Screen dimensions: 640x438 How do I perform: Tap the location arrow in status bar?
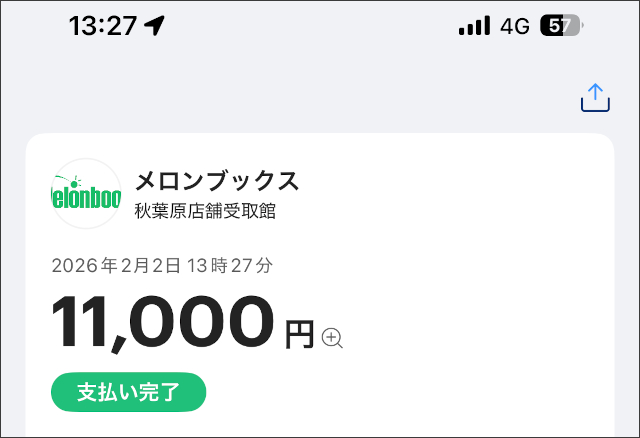click(x=155, y=26)
